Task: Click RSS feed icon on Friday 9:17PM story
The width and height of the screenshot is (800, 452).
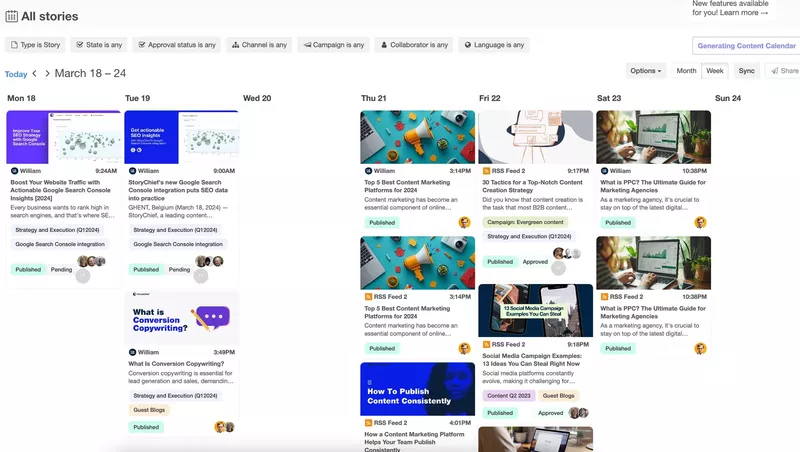Action: [486, 171]
